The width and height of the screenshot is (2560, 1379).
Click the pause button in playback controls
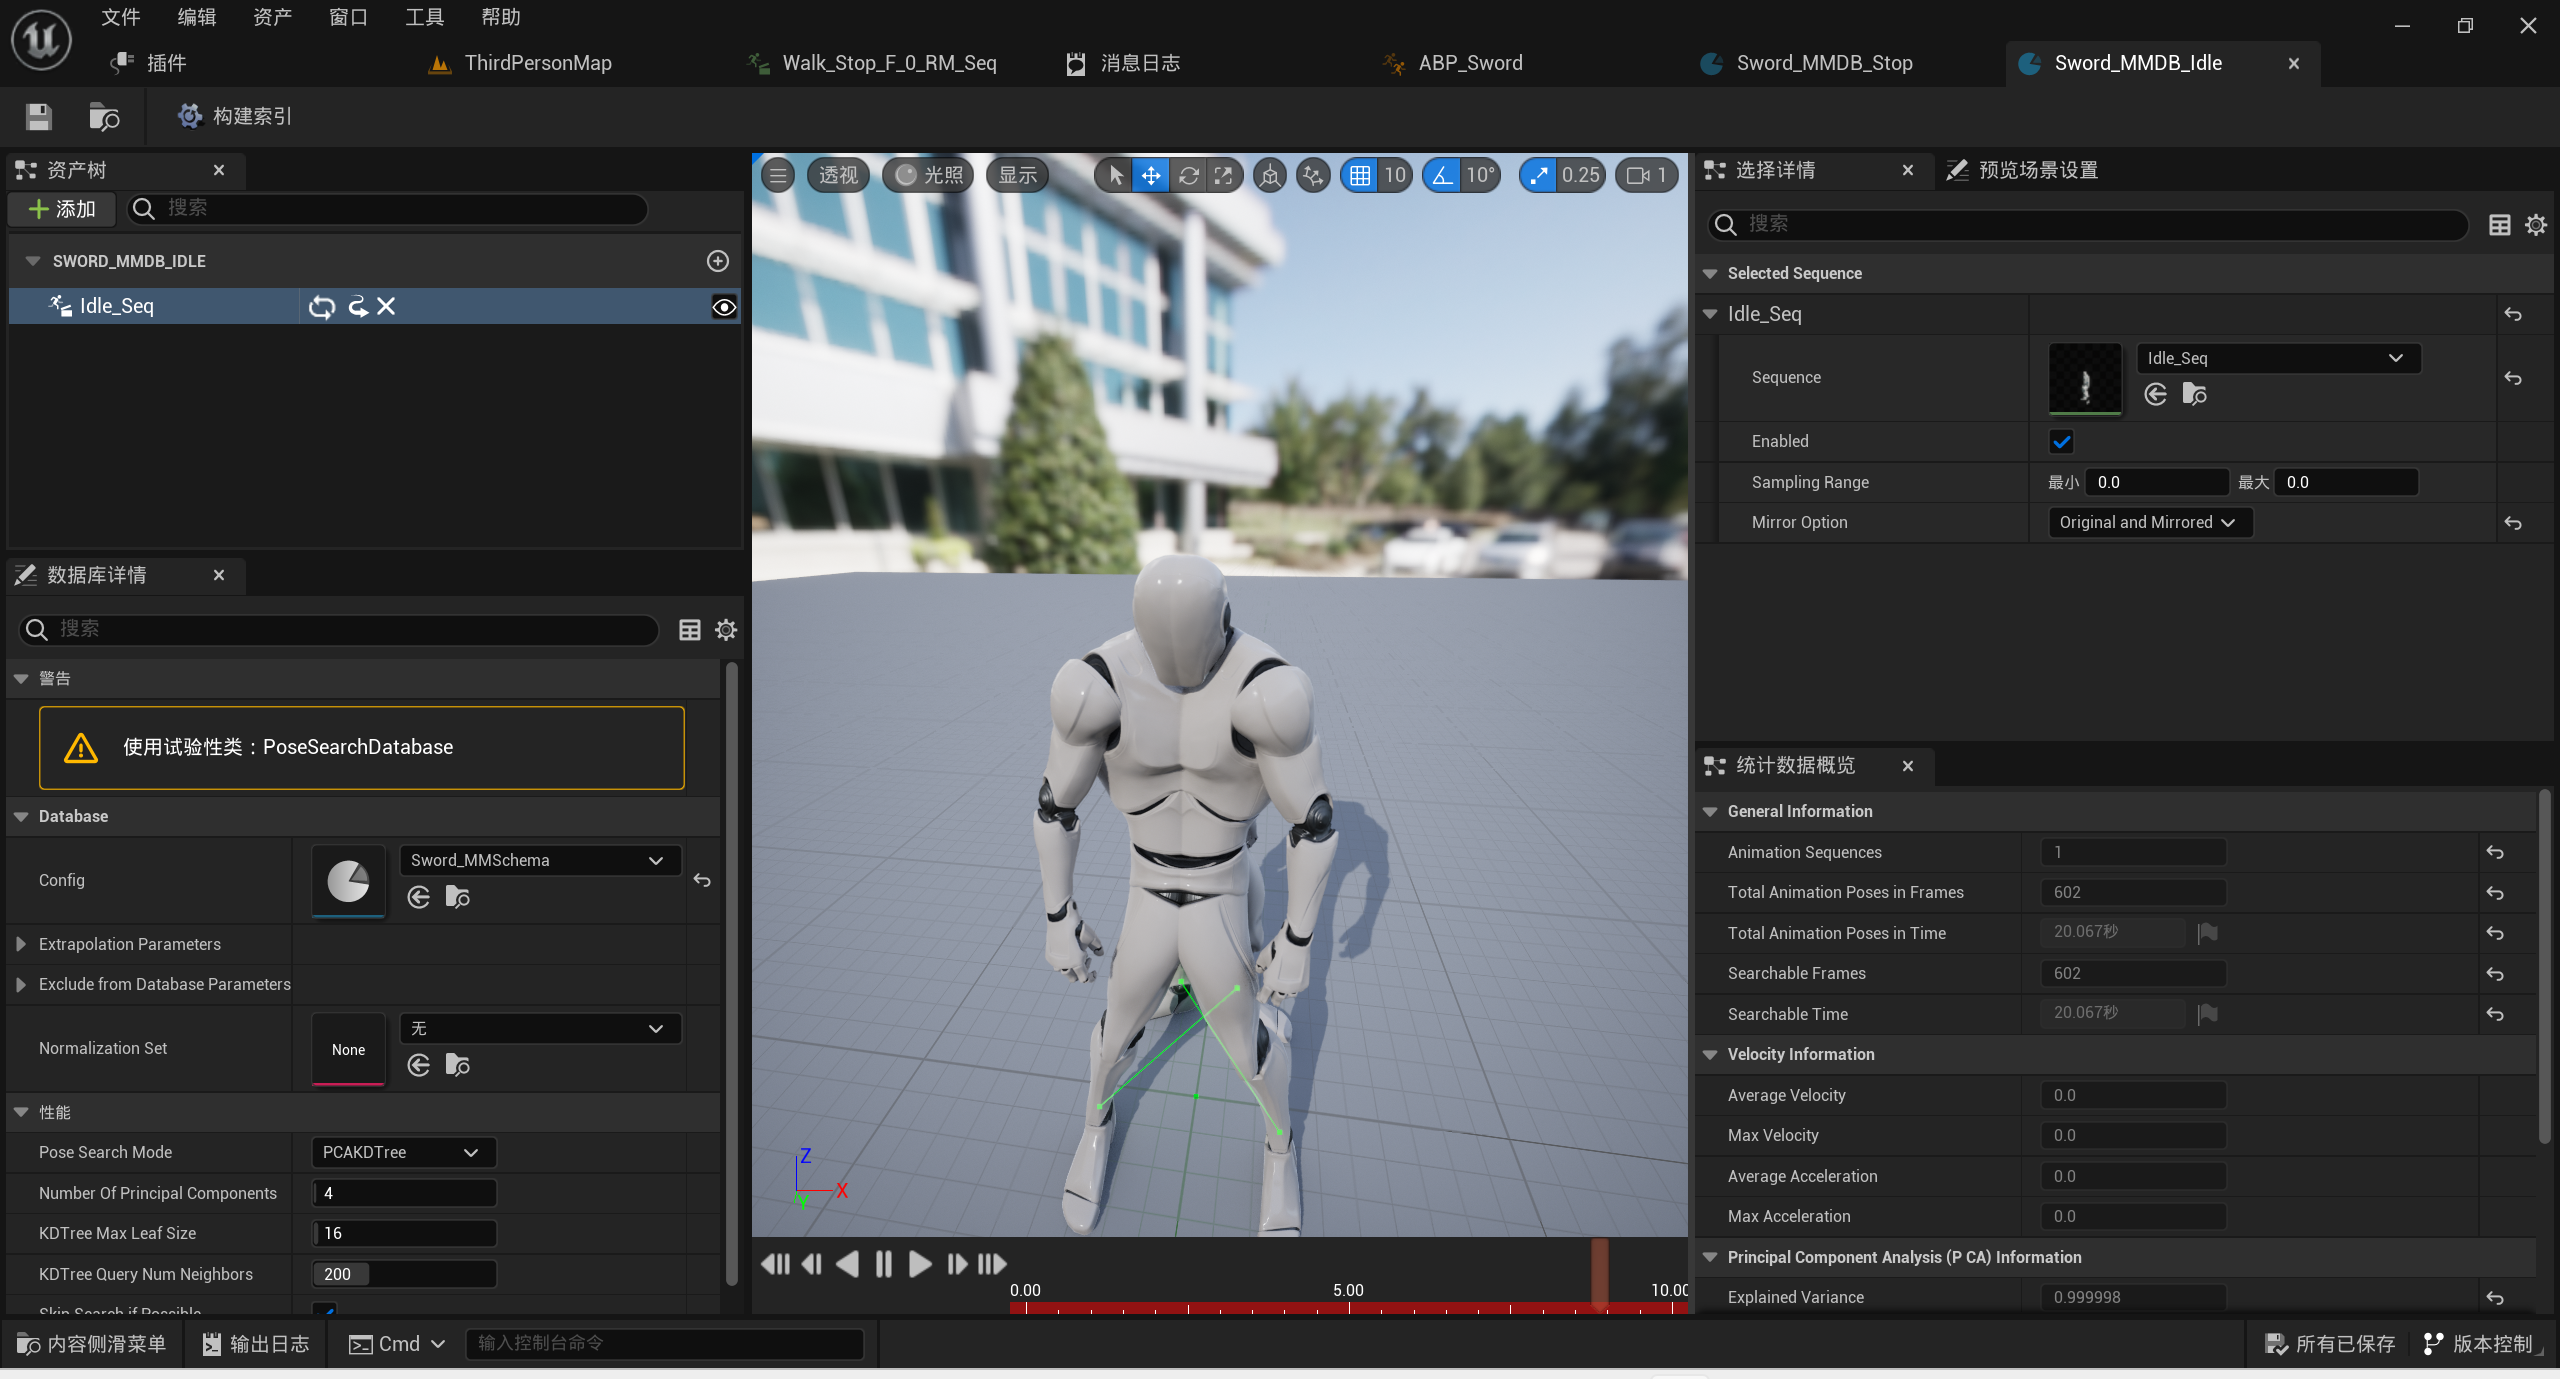point(883,1264)
